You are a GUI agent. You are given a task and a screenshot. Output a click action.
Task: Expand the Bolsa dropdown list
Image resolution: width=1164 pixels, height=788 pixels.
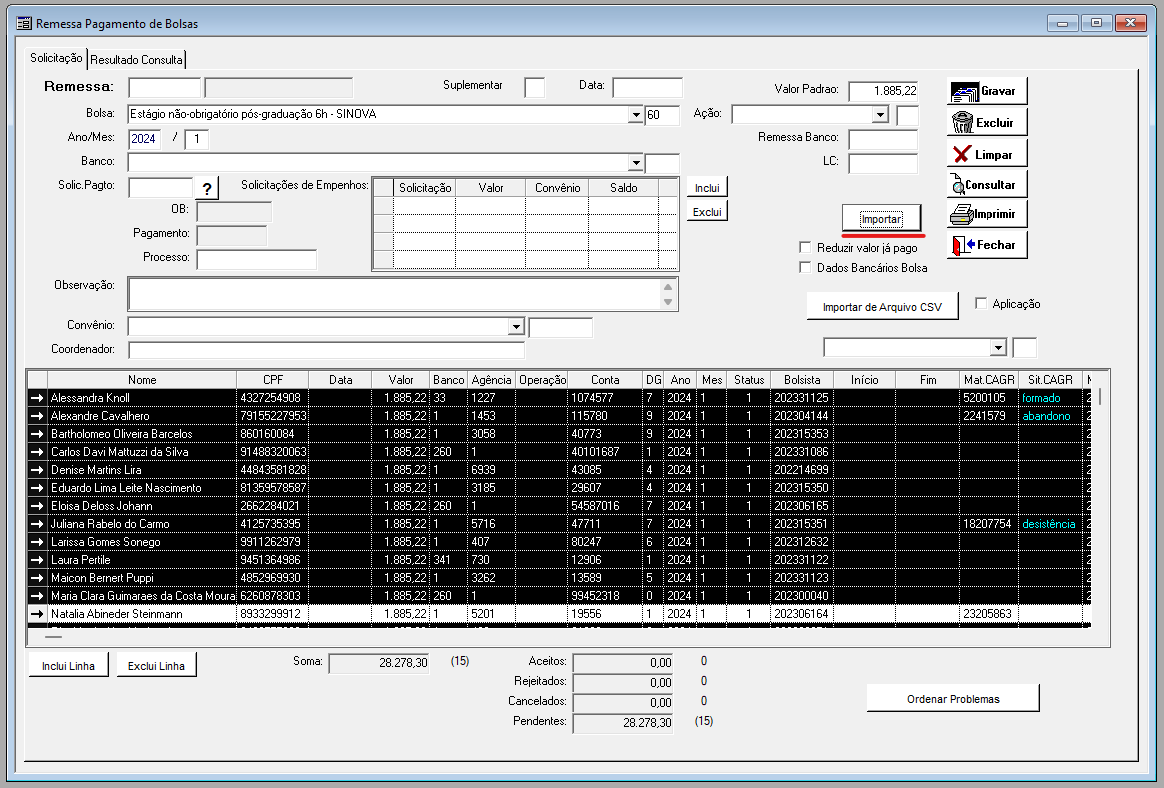click(x=635, y=115)
